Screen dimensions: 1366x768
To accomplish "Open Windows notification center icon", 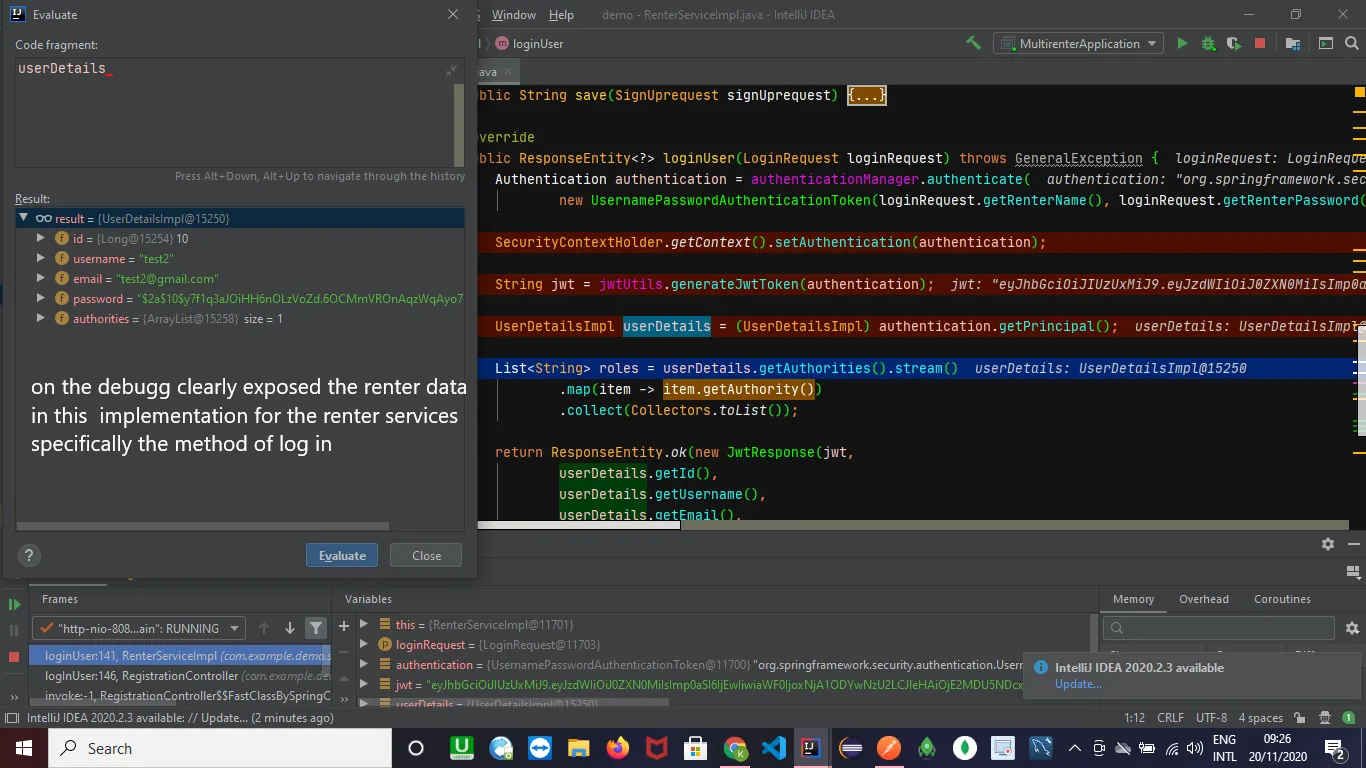I will pos(1334,748).
